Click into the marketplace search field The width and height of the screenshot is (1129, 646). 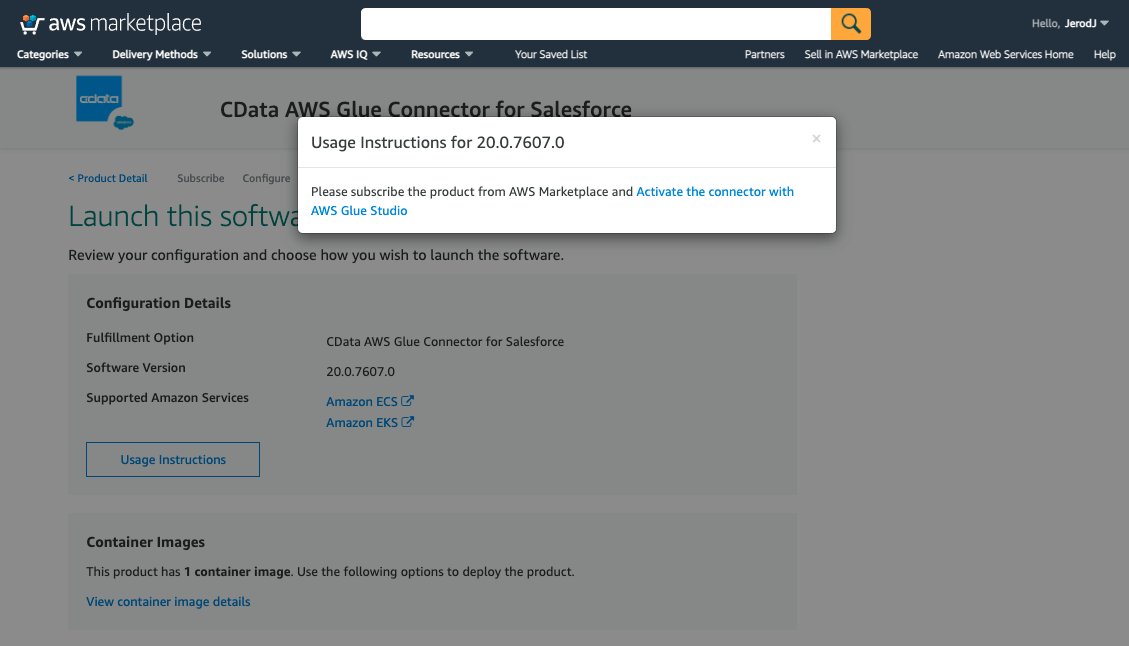595,23
